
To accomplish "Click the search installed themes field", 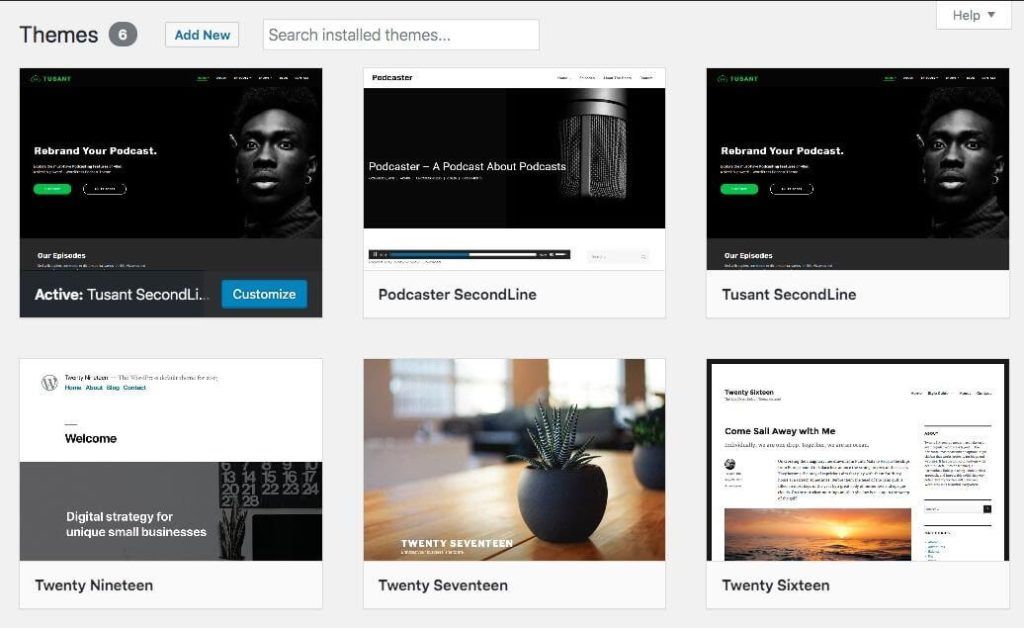I will [400, 34].
